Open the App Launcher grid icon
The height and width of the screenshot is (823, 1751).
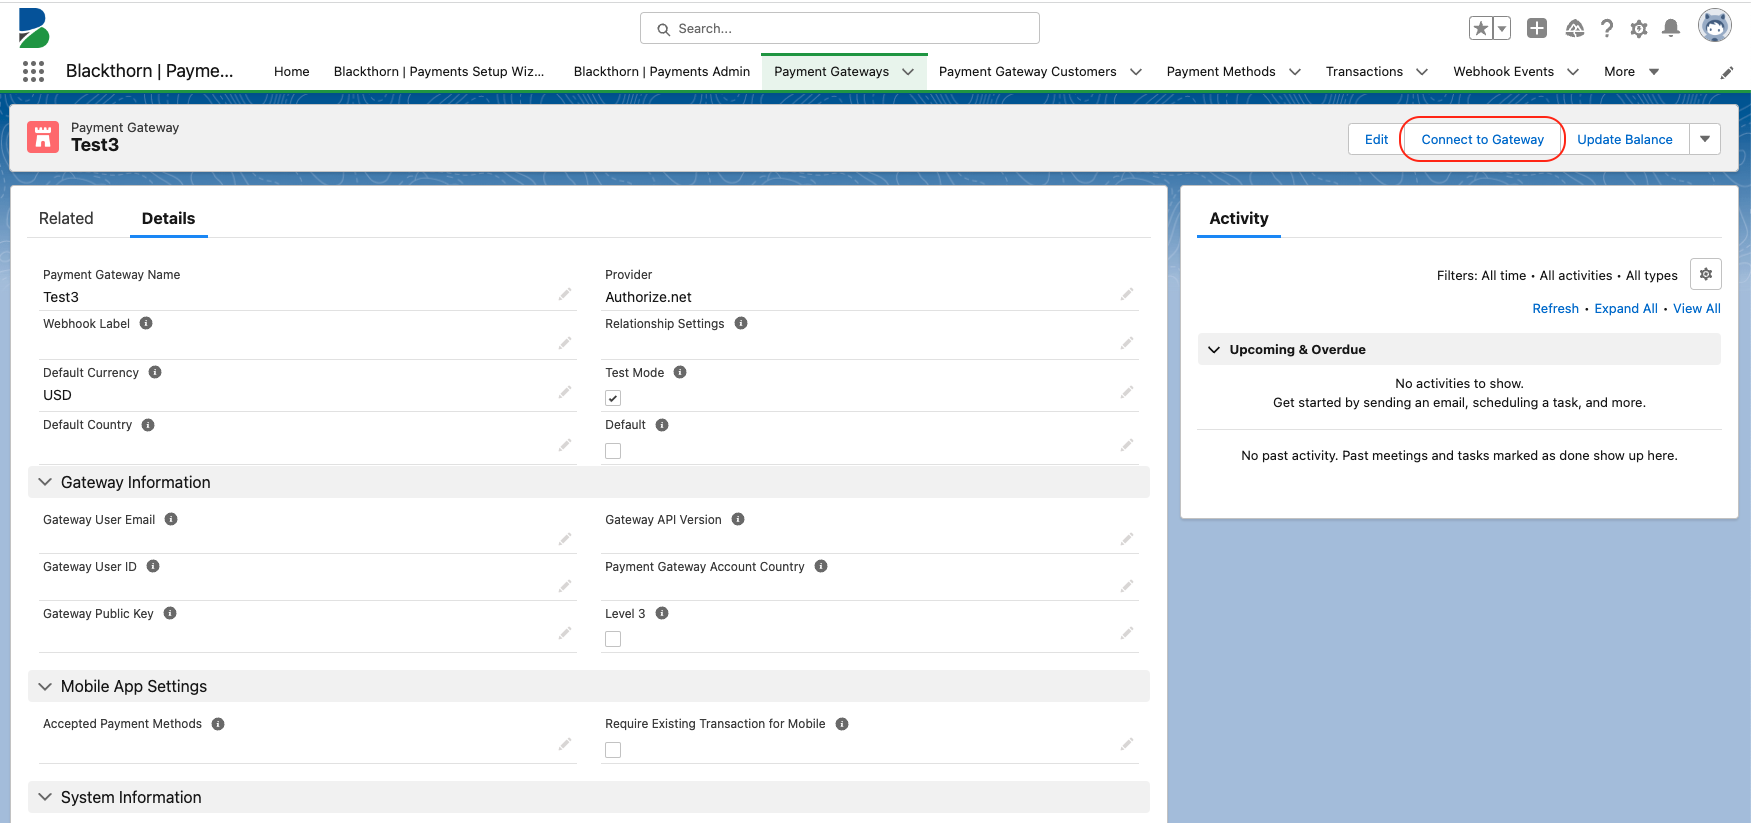tap(33, 71)
